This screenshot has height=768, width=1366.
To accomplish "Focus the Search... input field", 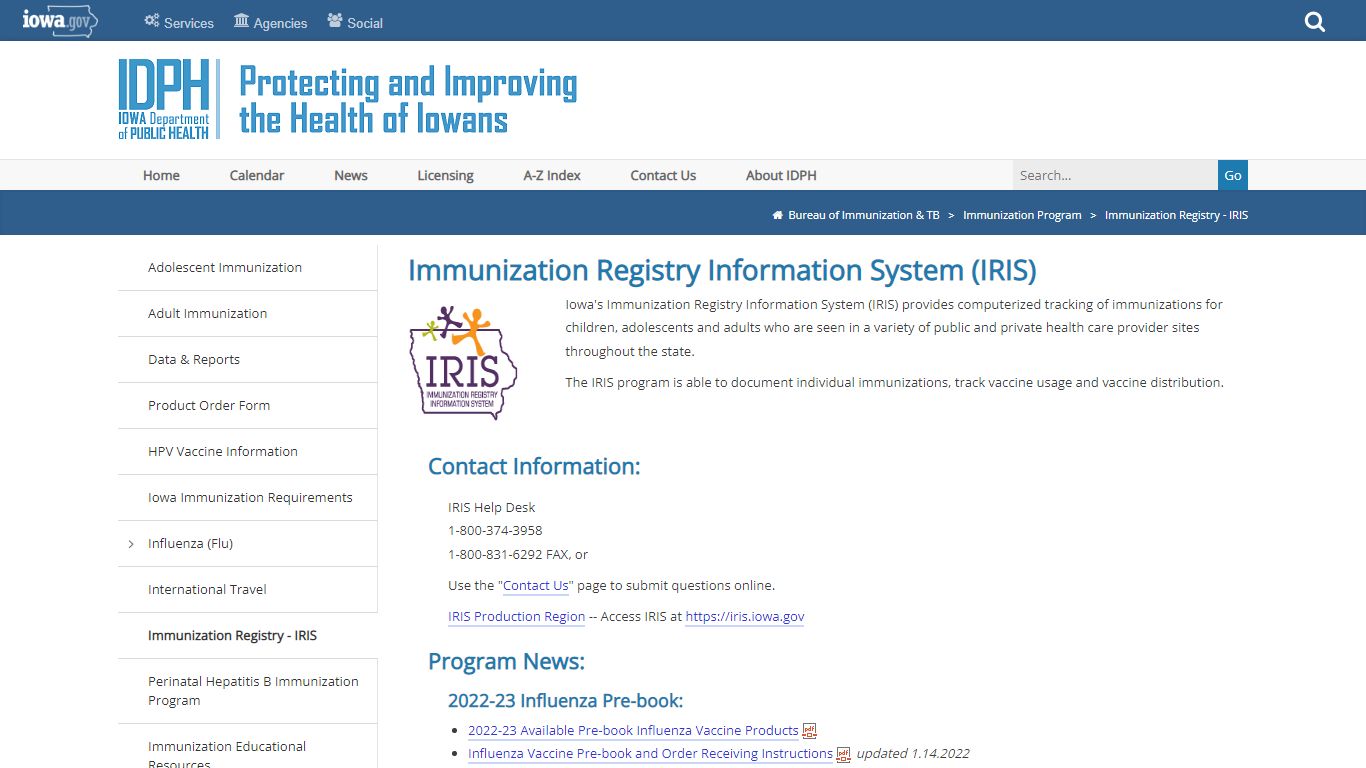I will pyautogui.click(x=1115, y=175).
